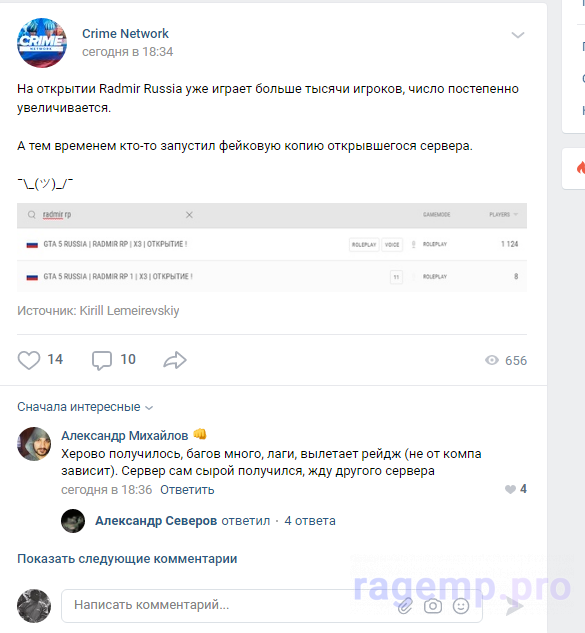Like the Crime Network post with heart icon
This screenshot has width=585, height=633.
(x=29, y=360)
